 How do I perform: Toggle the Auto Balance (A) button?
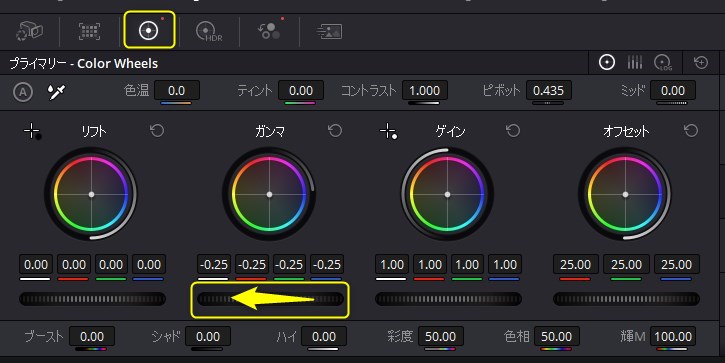click(x=23, y=92)
